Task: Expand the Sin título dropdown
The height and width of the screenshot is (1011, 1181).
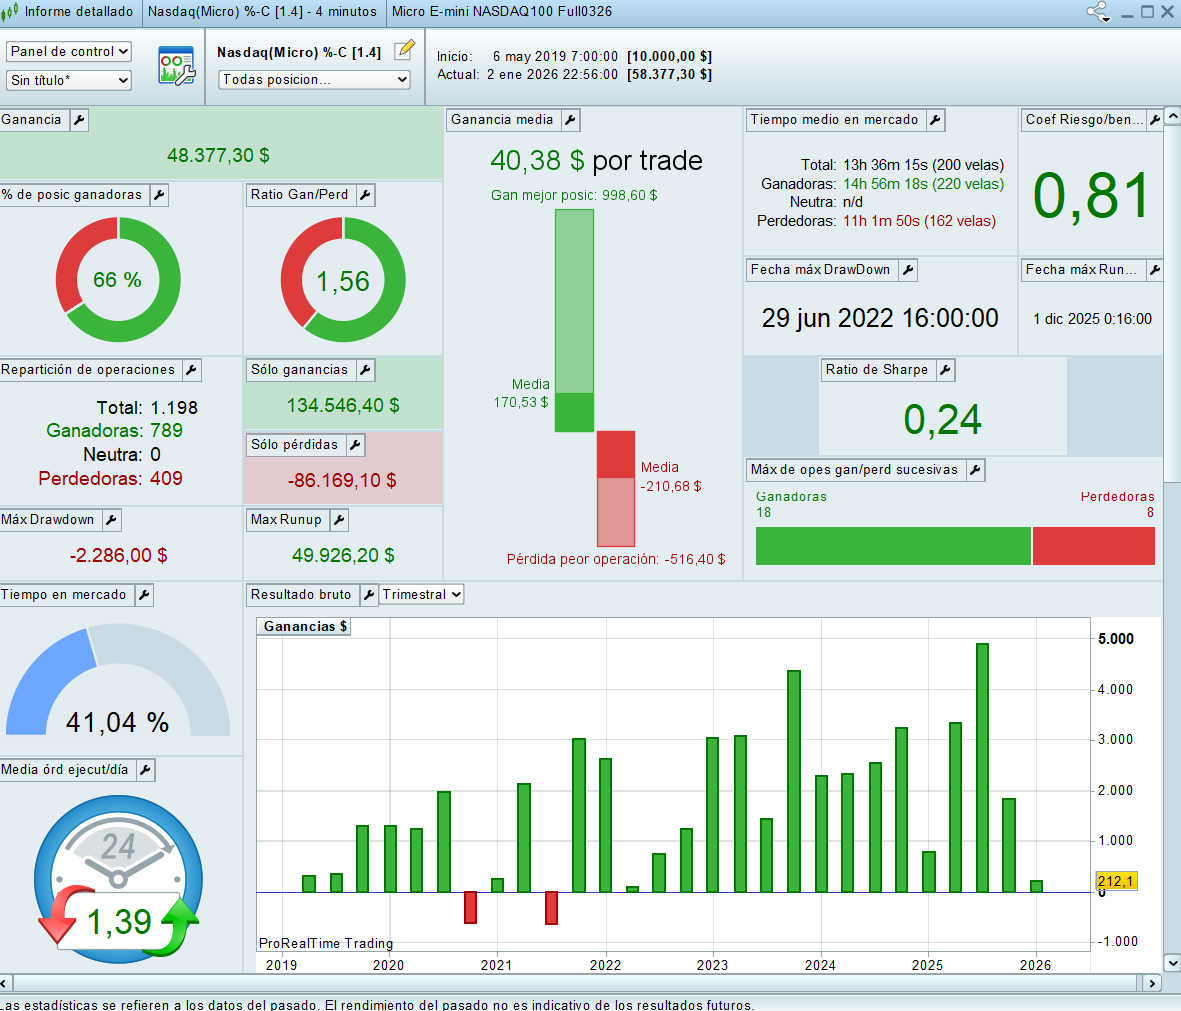Action: coord(69,80)
